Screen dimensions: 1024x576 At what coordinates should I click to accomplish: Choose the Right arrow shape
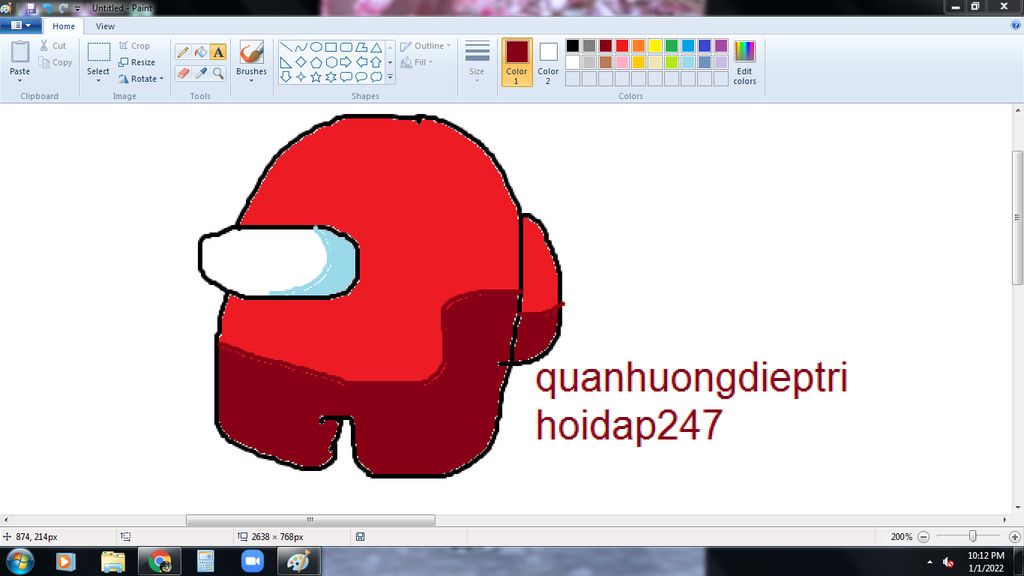[345, 62]
